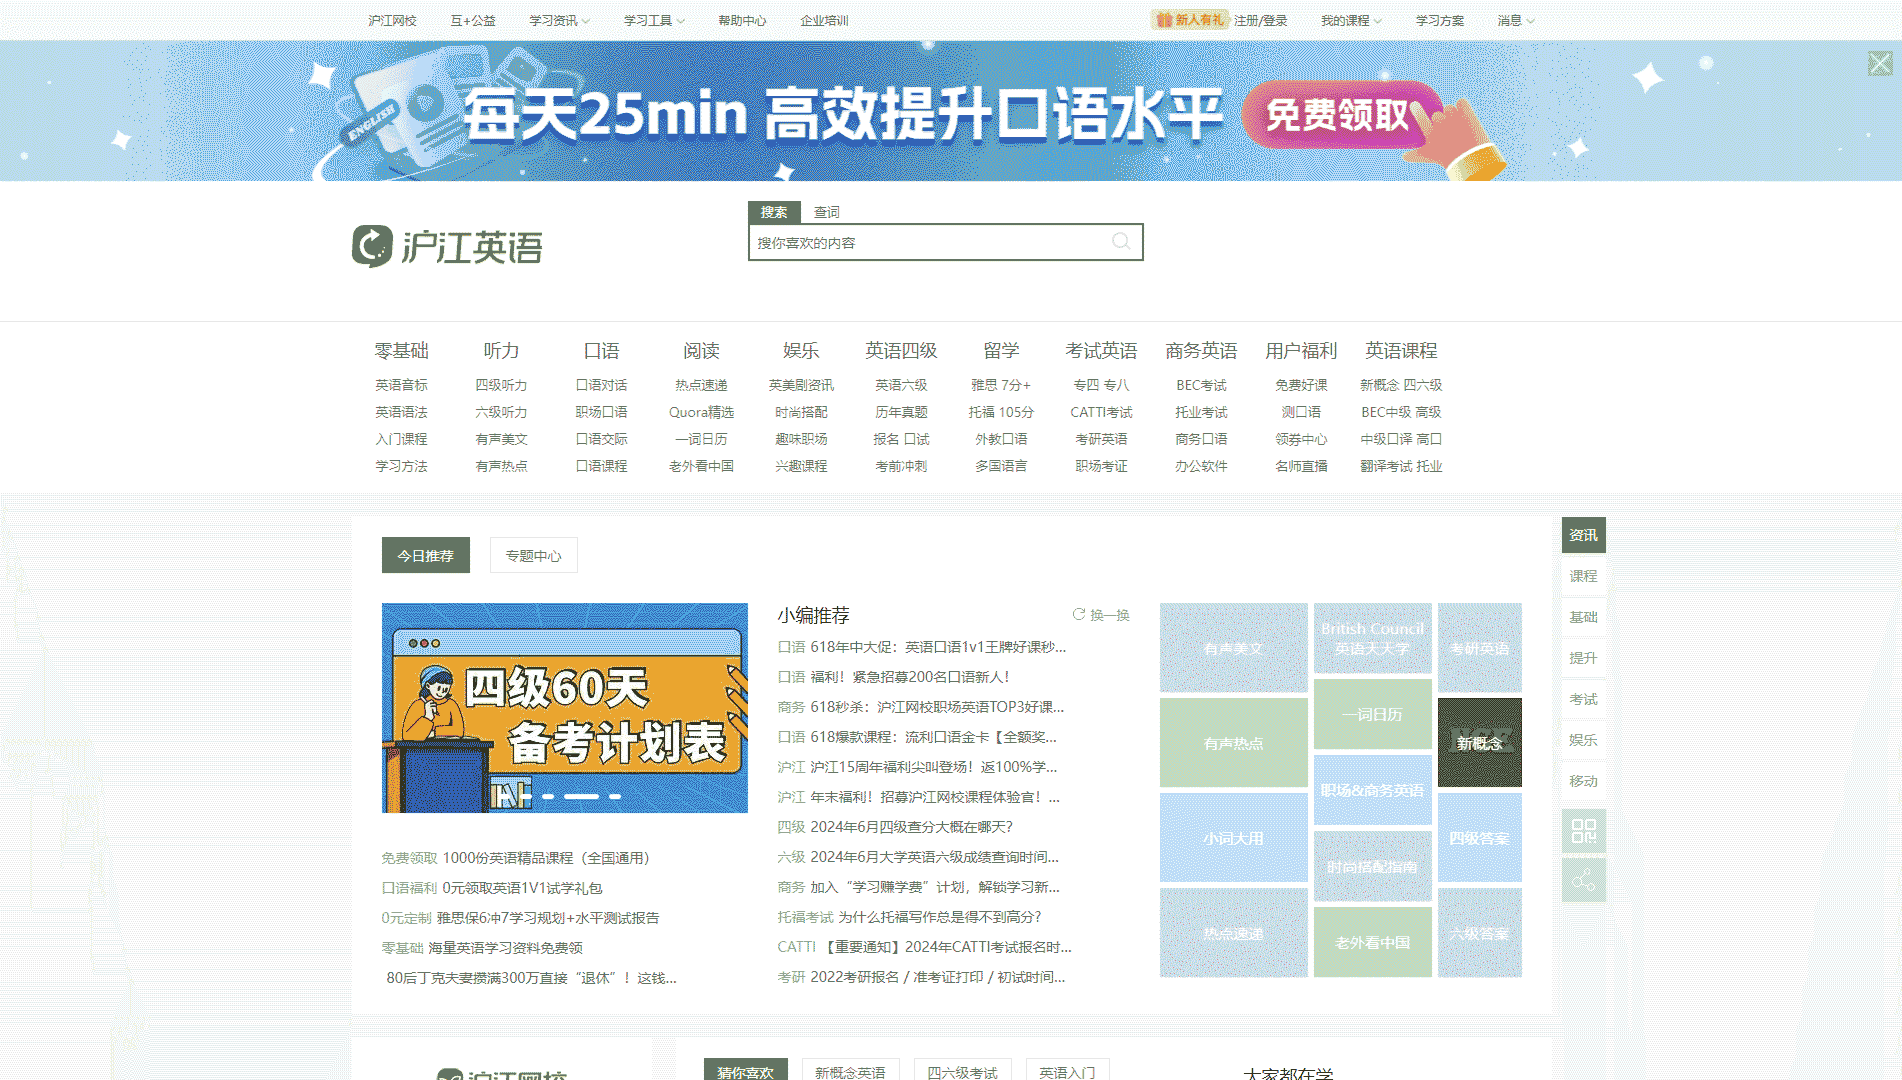Open the 零基础 category heading

[401, 350]
